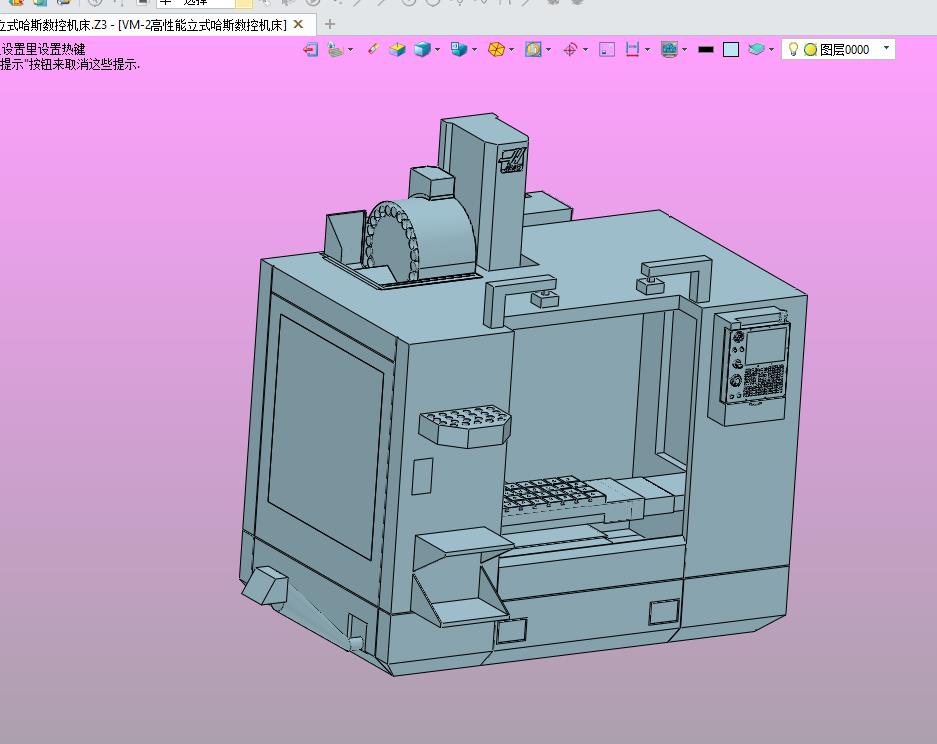Close the VM-2 document tab
This screenshot has height=744, width=937.
click(x=298, y=25)
